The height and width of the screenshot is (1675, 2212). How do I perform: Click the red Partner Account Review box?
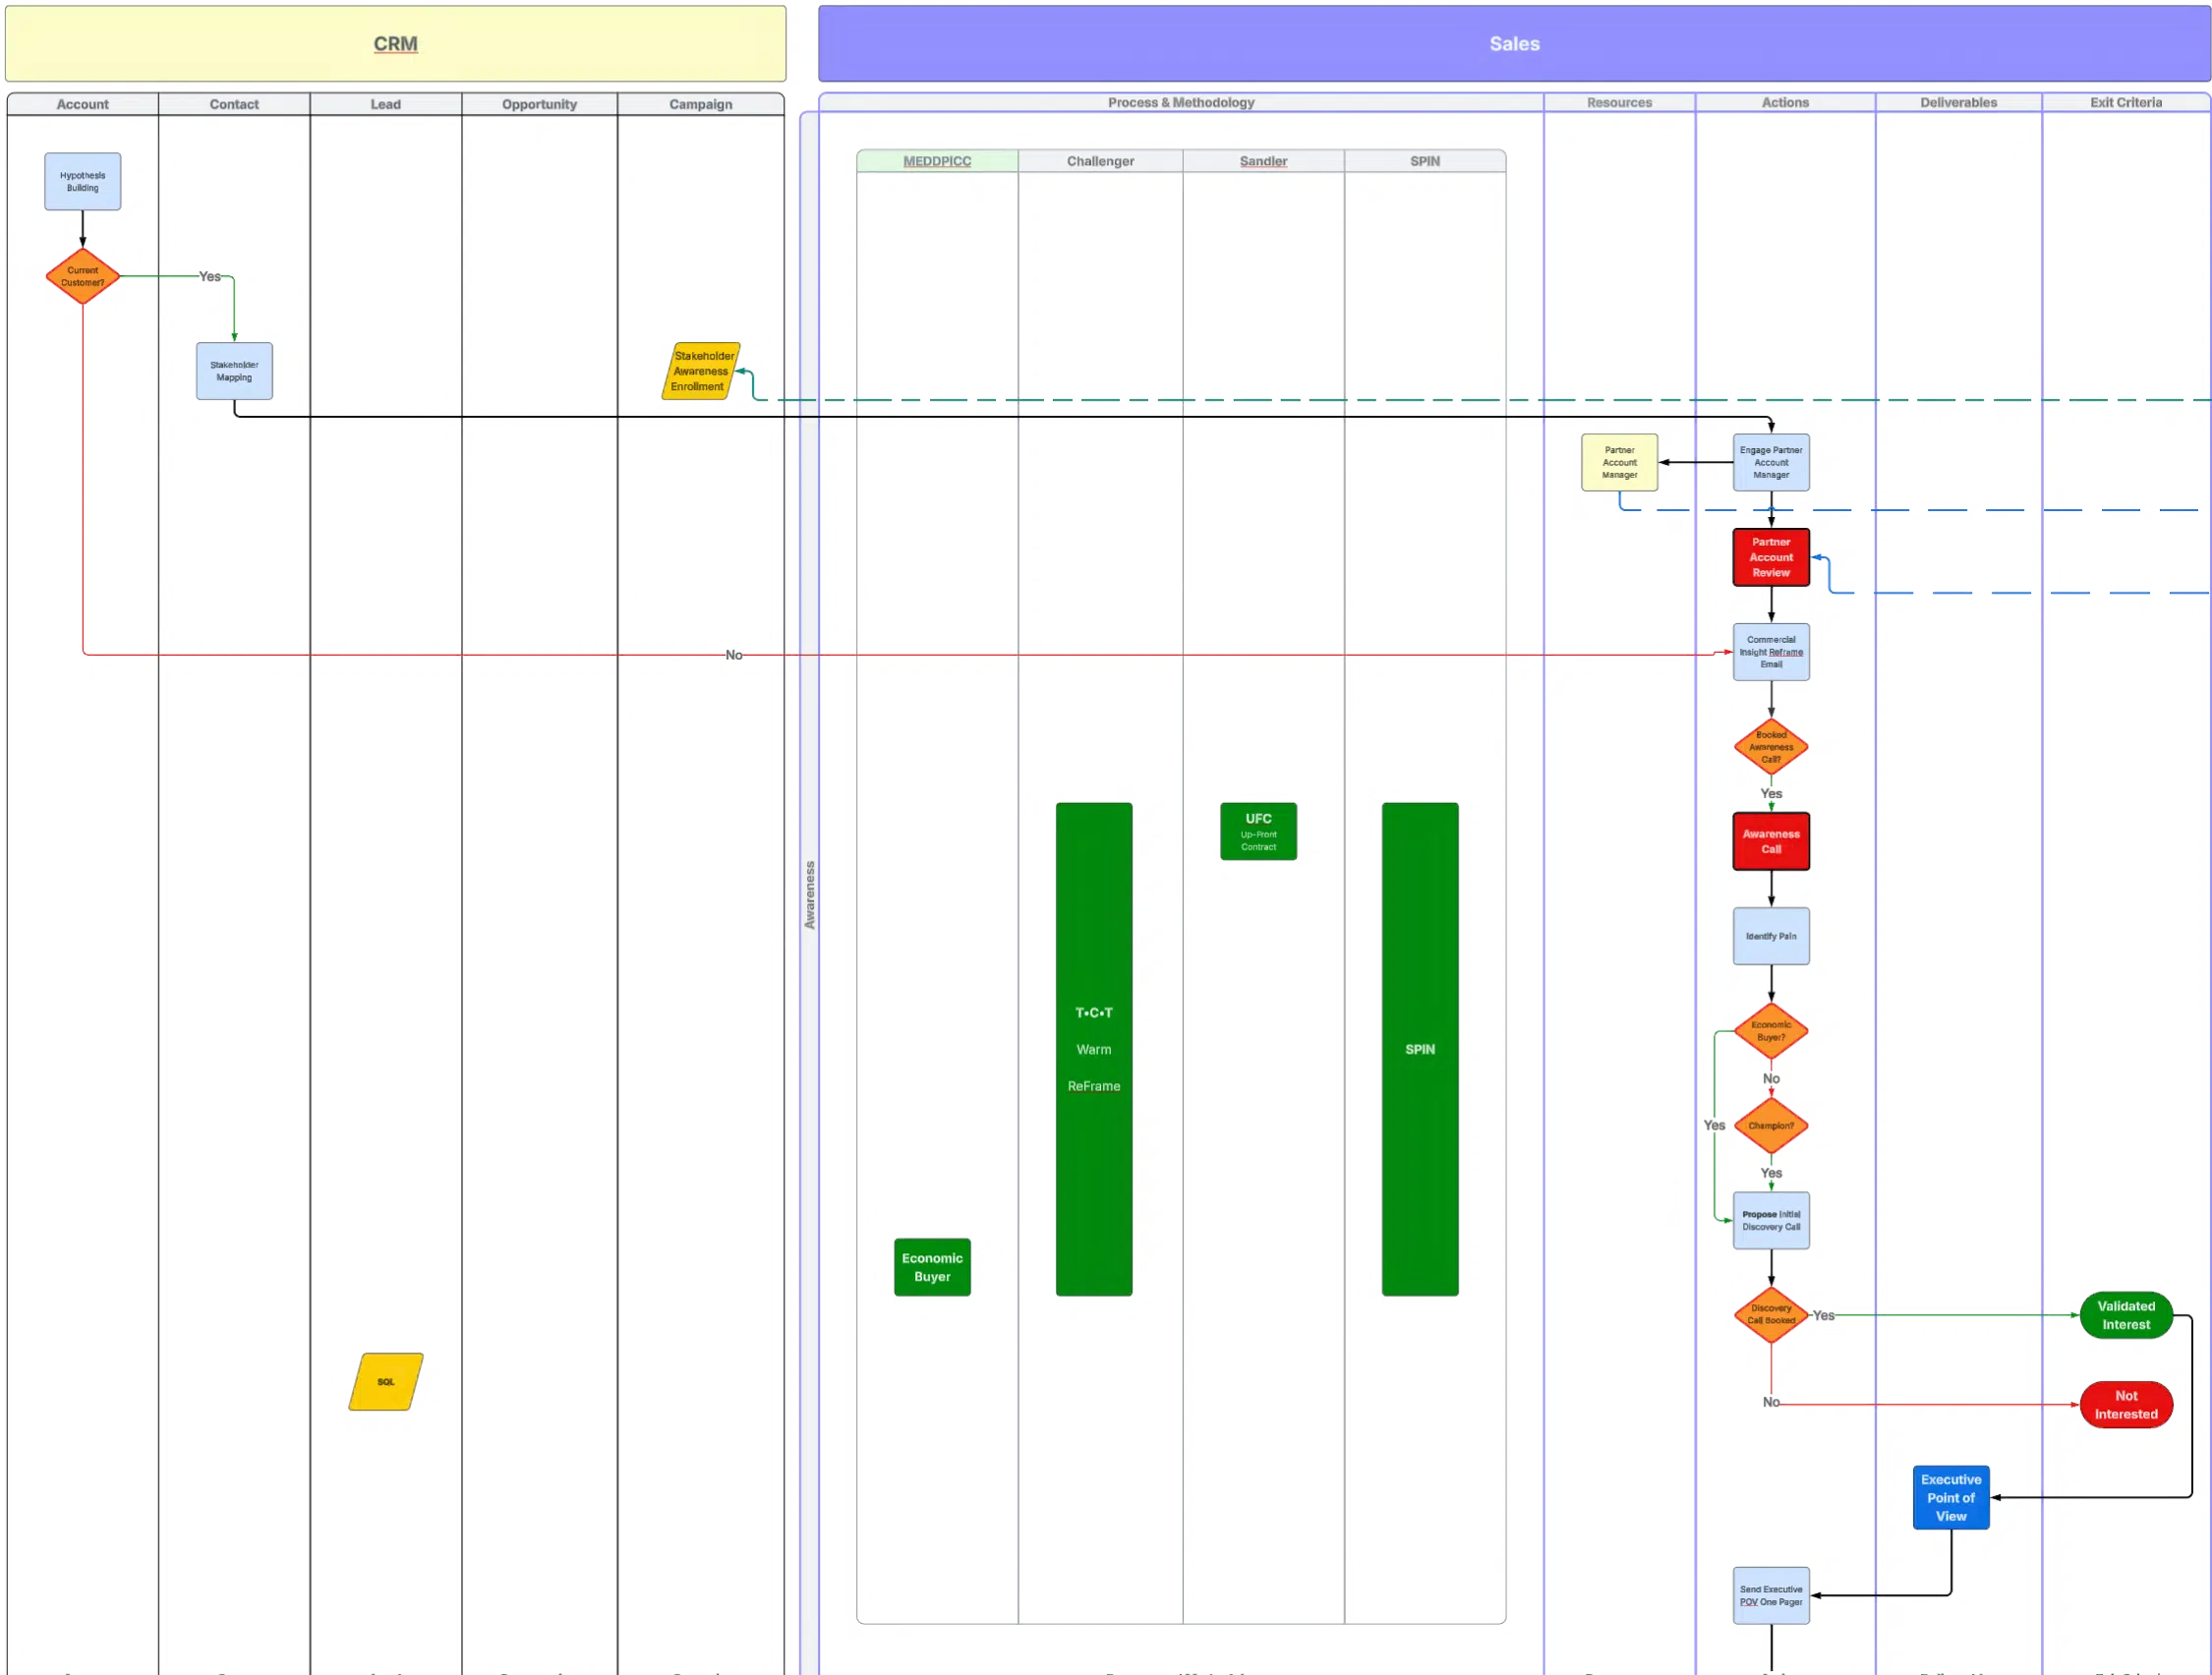pyautogui.click(x=1770, y=557)
